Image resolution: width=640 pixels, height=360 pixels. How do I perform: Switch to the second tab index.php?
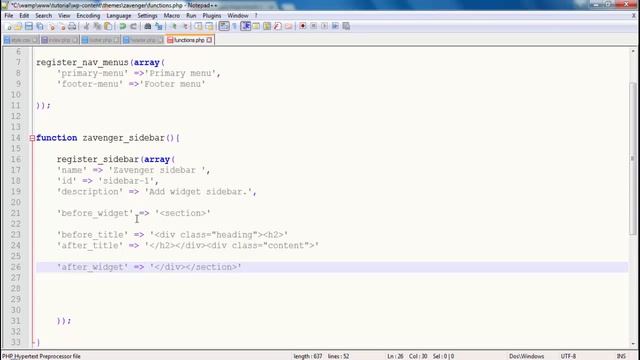pyautogui.click(x=60, y=40)
